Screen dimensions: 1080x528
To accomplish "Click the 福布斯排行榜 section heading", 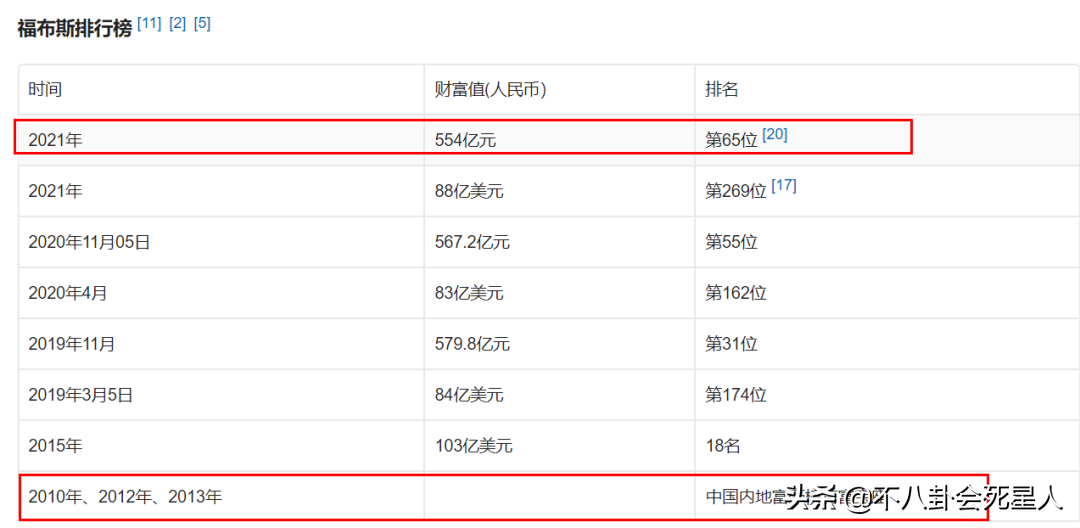I will pos(75,28).
